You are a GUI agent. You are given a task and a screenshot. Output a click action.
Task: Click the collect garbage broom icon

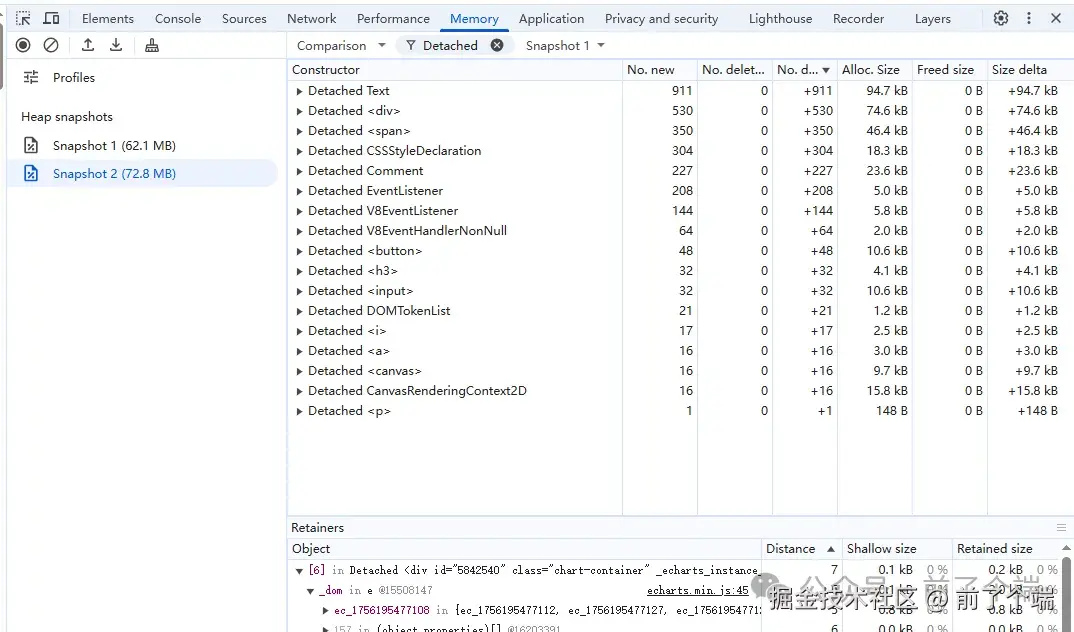pyautogui.click(x=152, y=45)
